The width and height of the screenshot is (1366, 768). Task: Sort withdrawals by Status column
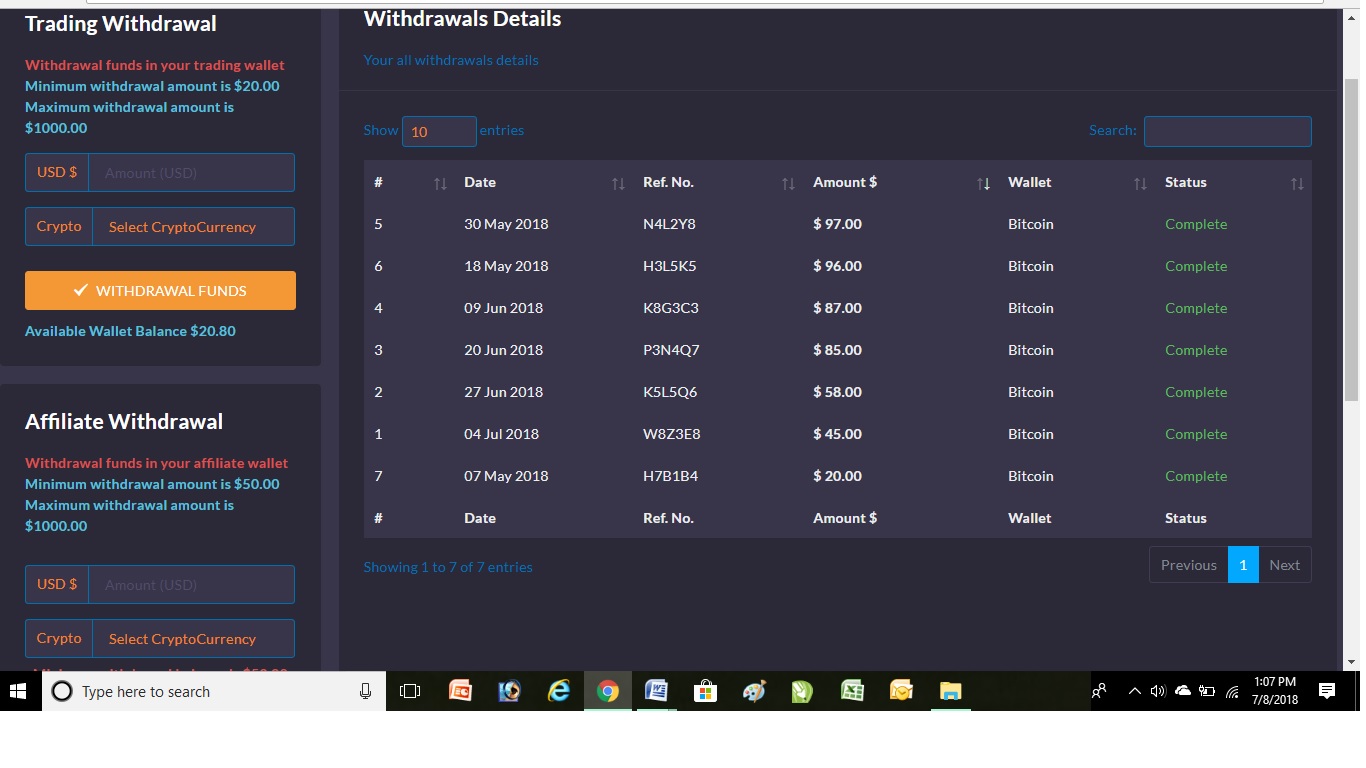click(x=1233, y=182)
